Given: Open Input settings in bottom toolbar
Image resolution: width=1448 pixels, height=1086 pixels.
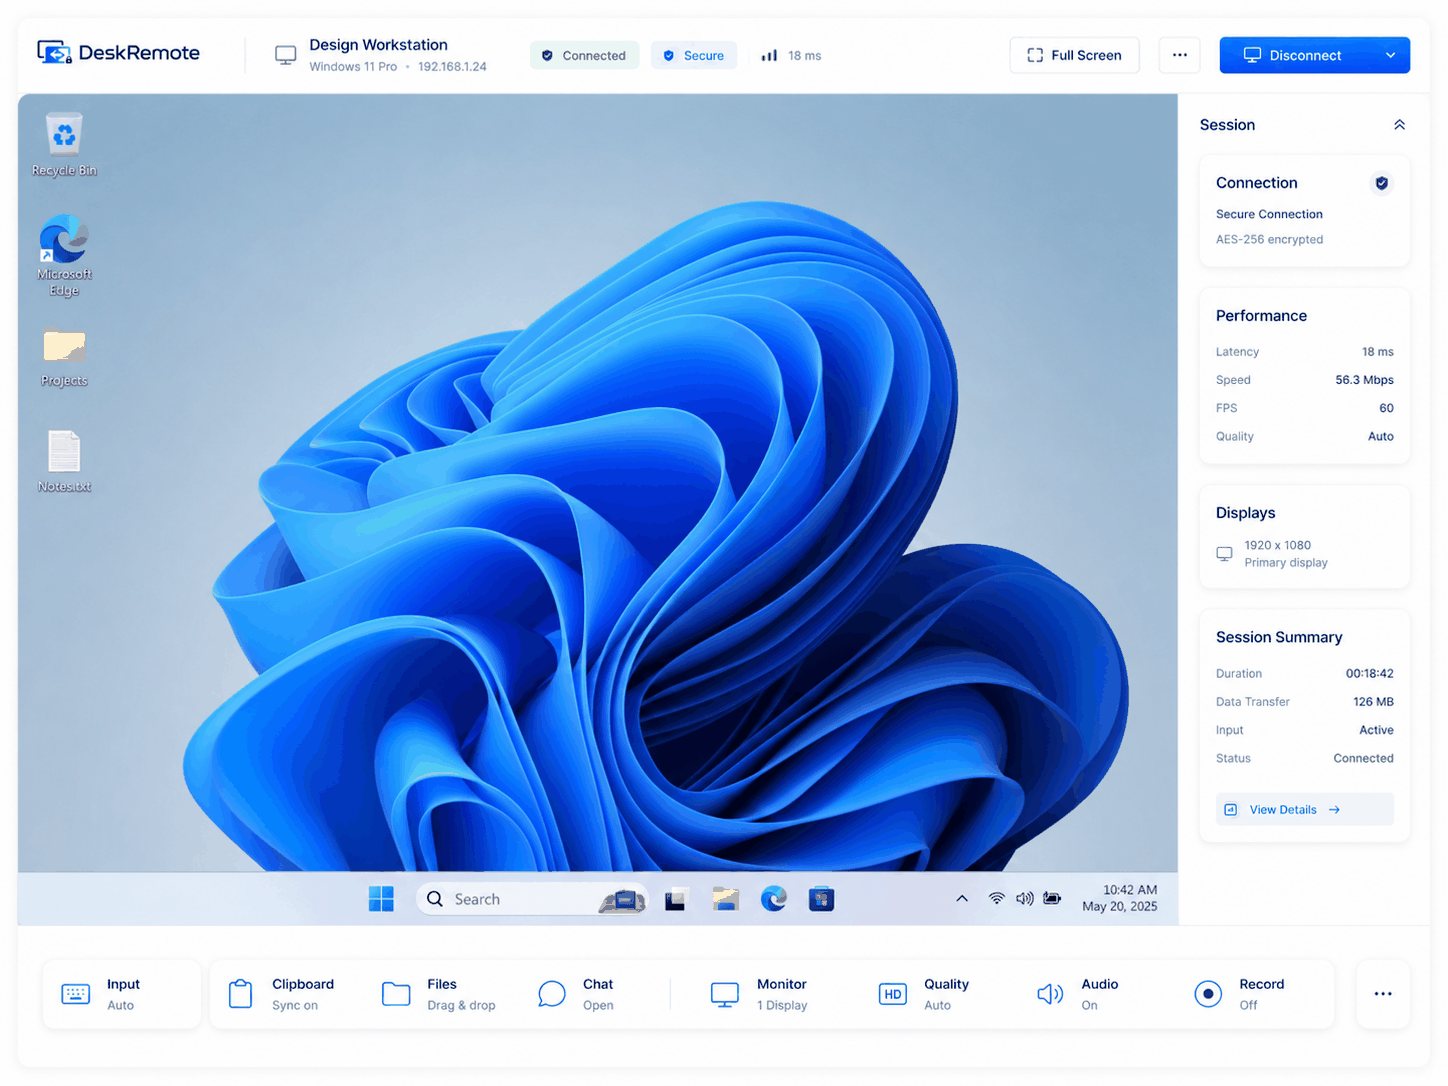Looking at the screenshot, I should coord(122,994).
